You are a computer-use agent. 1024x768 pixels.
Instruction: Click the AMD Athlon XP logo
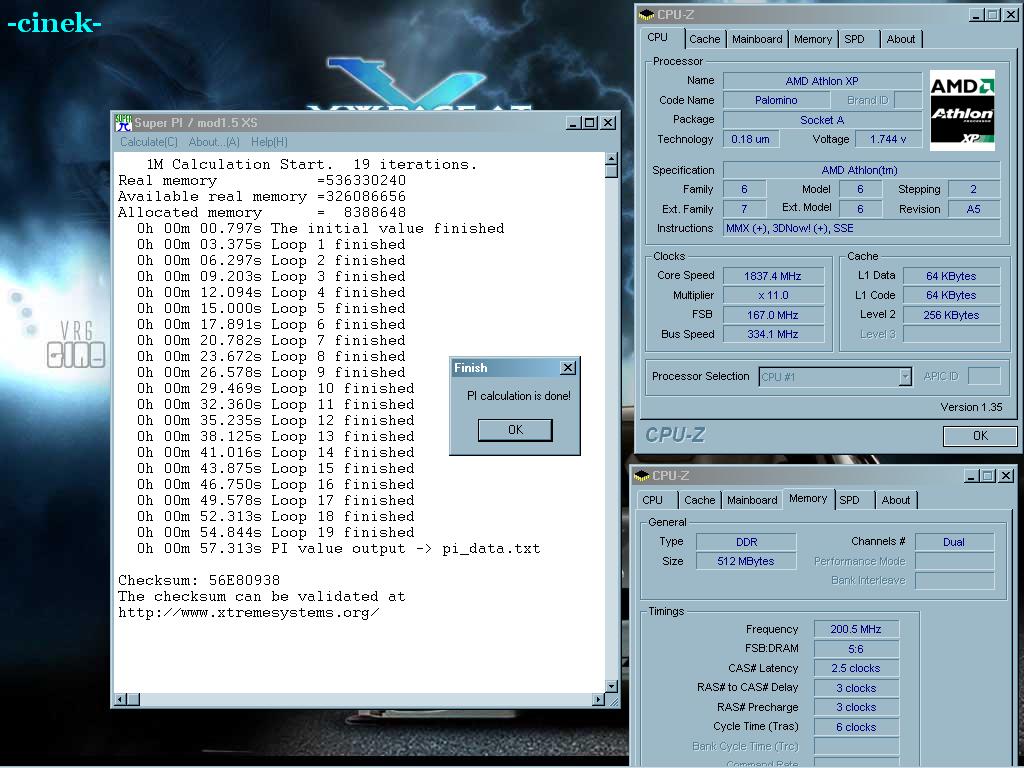(x=962, y=110)
